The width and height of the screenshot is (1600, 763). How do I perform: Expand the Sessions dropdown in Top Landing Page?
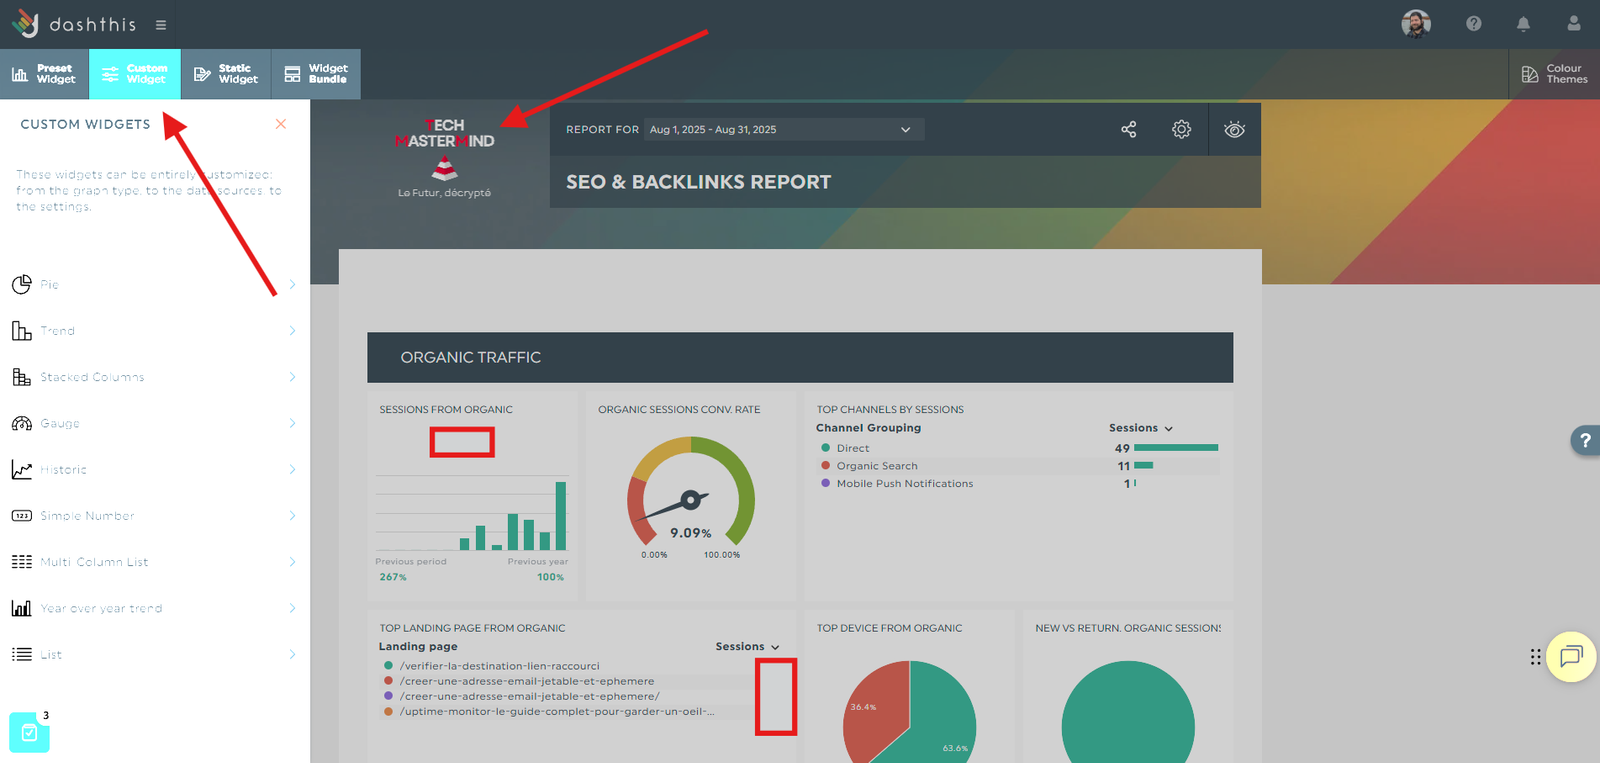pyautogui.click(x=747, y=647)
